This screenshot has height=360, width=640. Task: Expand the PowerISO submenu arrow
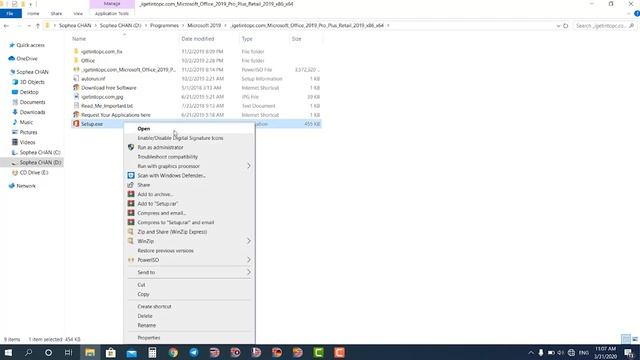click(x=249, y=260)
